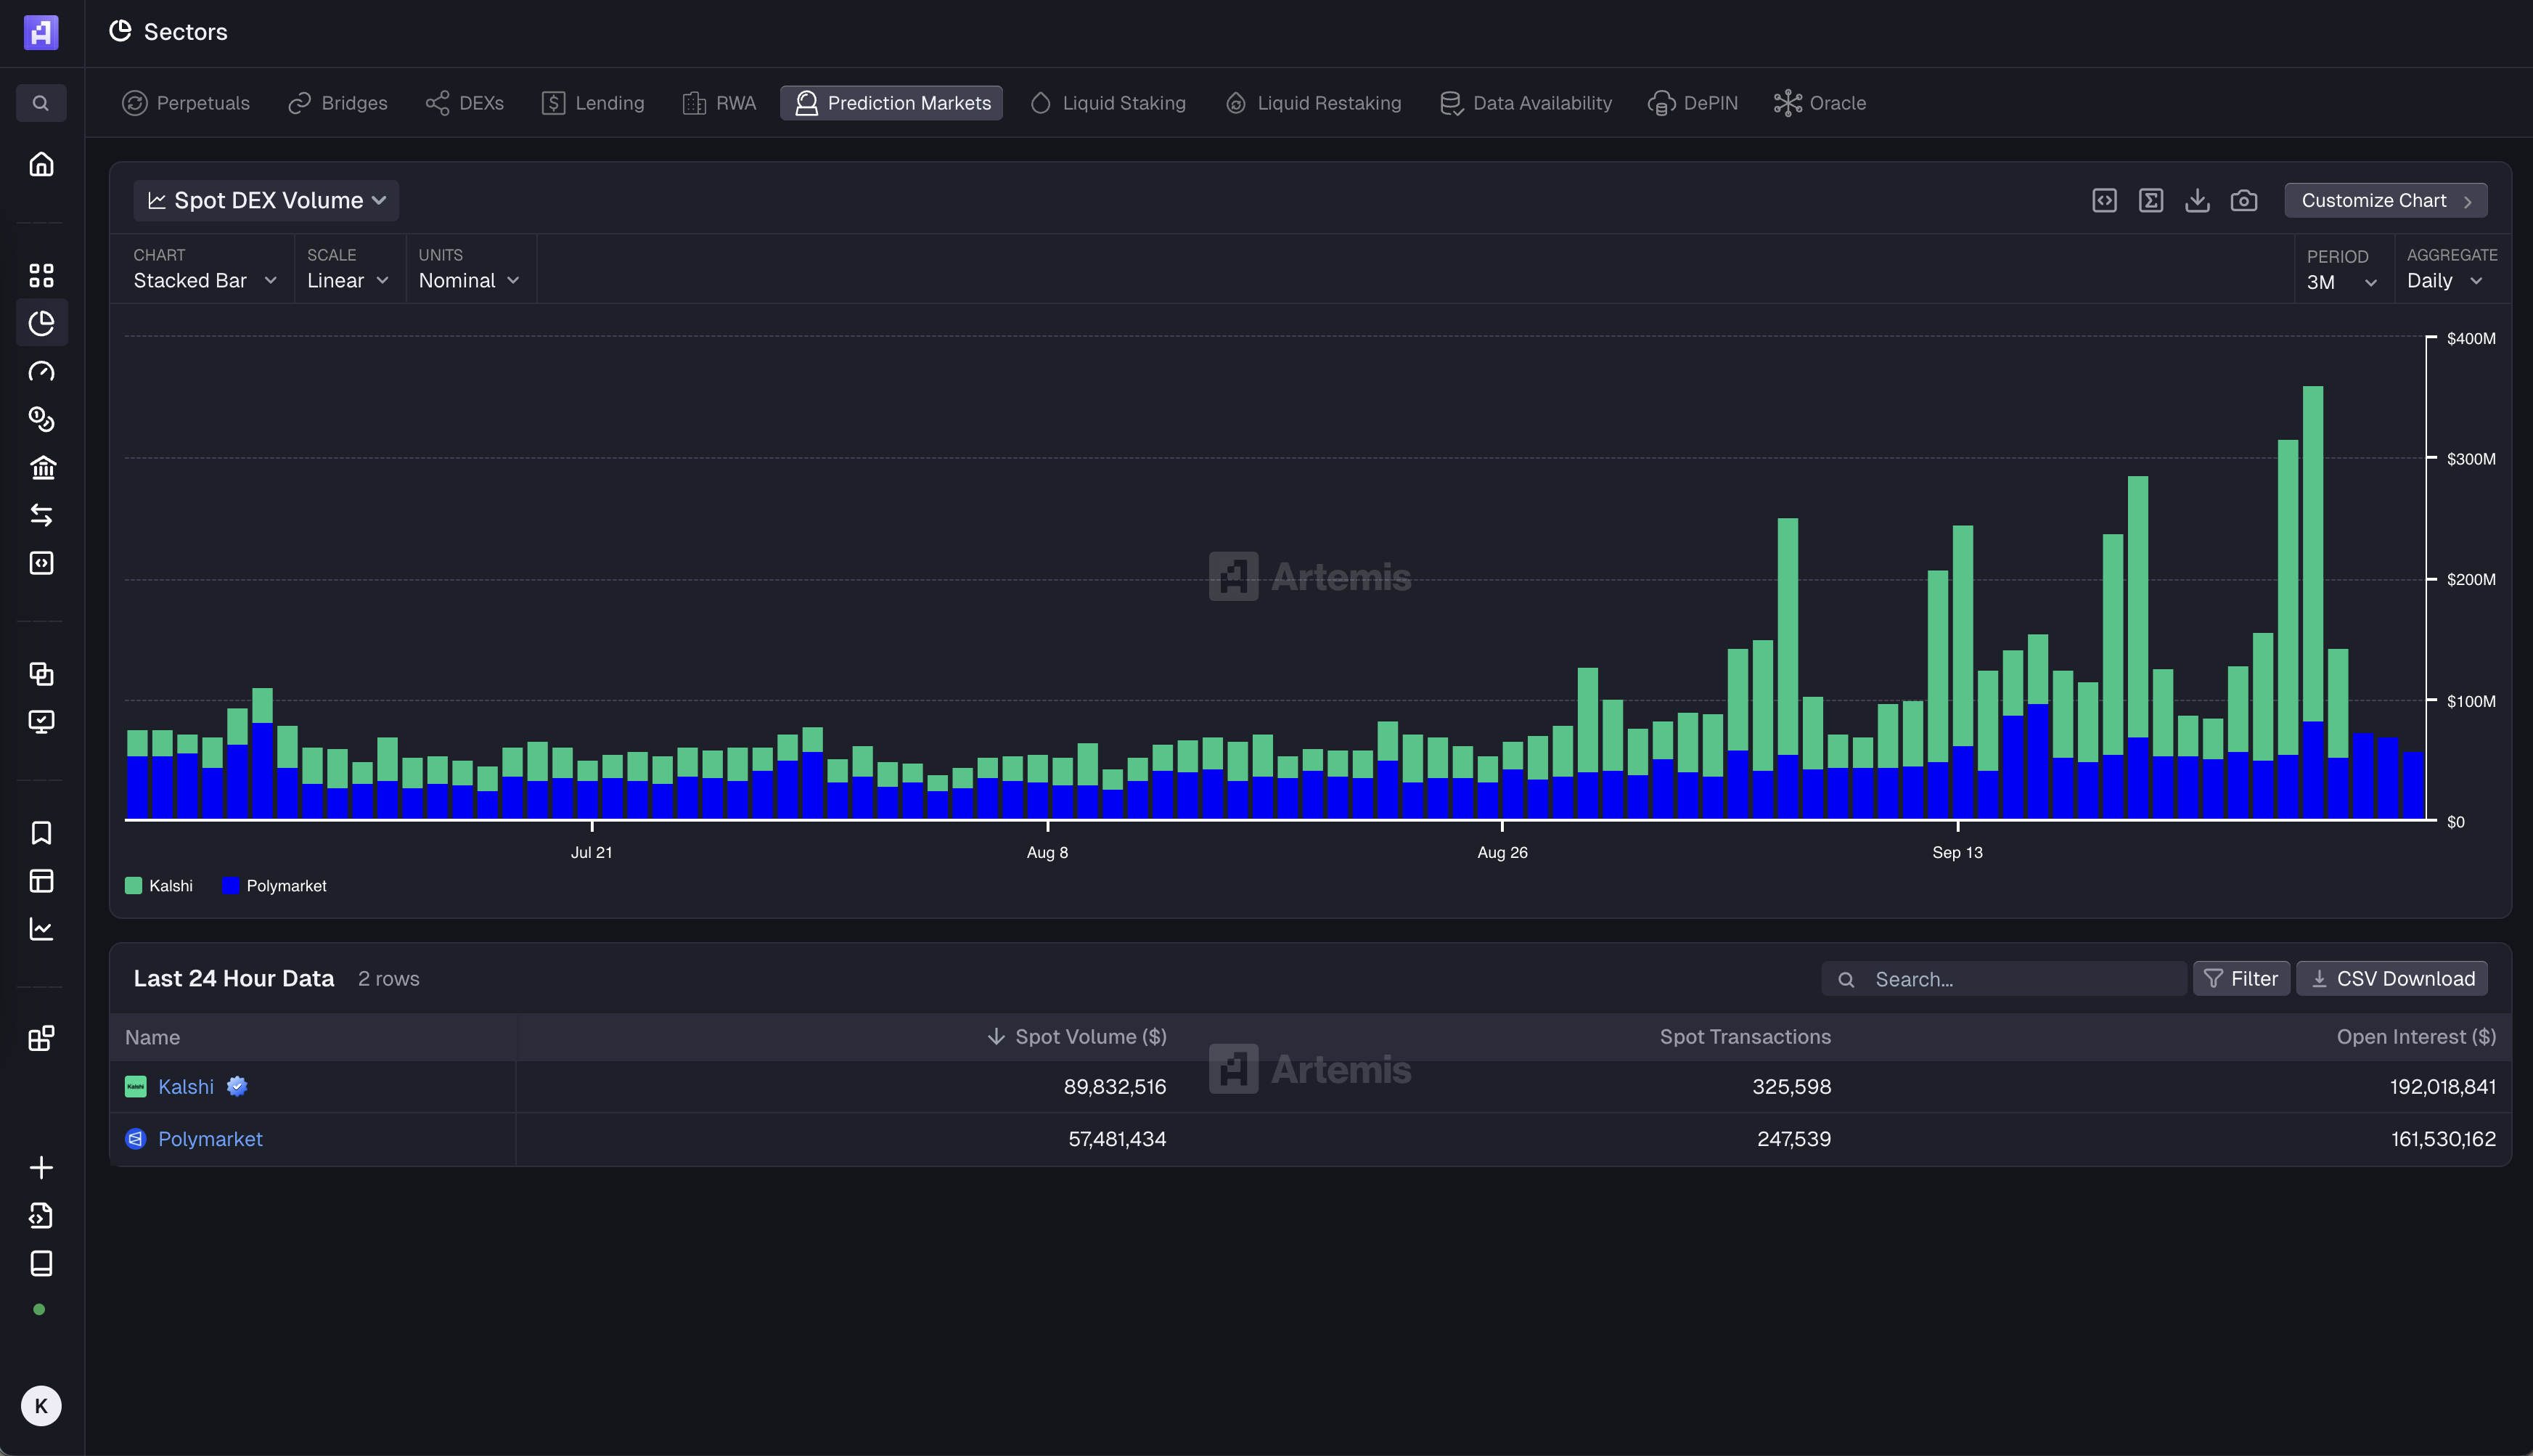Click the sidebar search icon
The image size is (2533, 1456).
41,103
